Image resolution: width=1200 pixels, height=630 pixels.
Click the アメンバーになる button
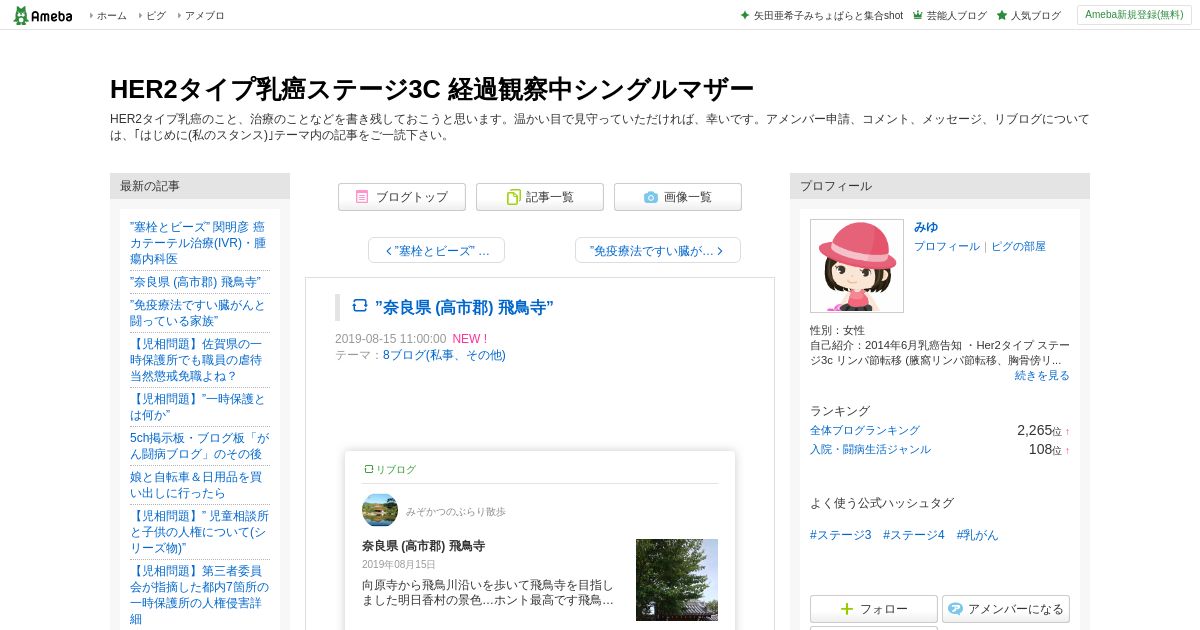1006,609
